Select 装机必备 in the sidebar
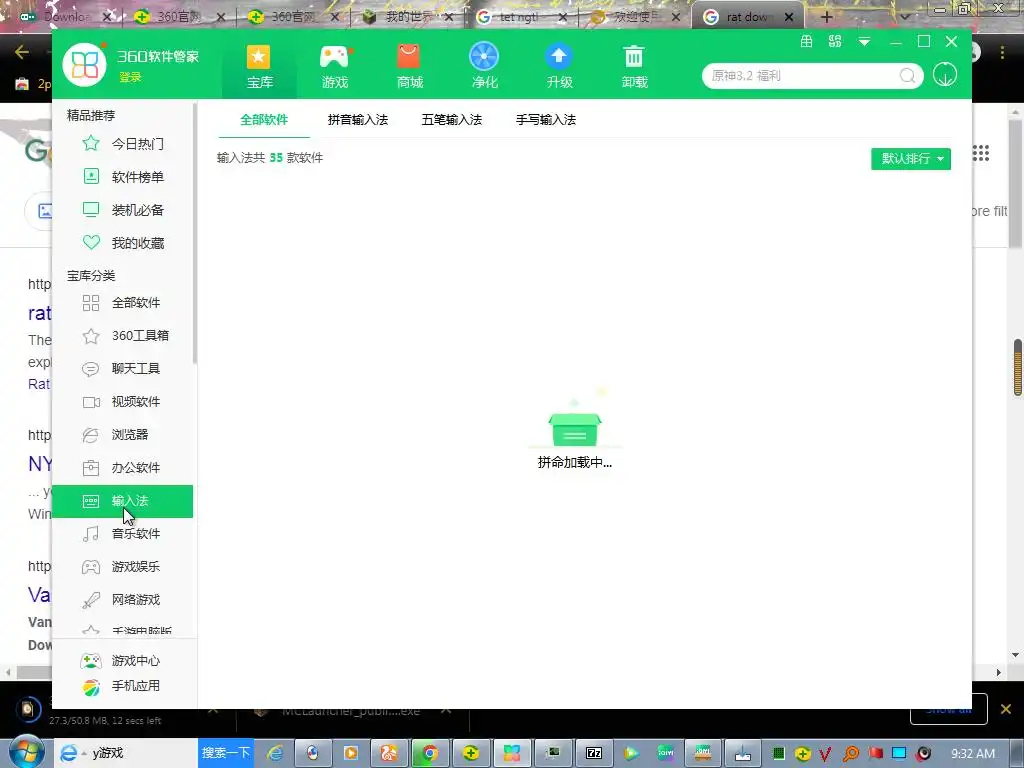Image resolution: width=1024 pixels, height=768 pixels. [x=123, y=210]
